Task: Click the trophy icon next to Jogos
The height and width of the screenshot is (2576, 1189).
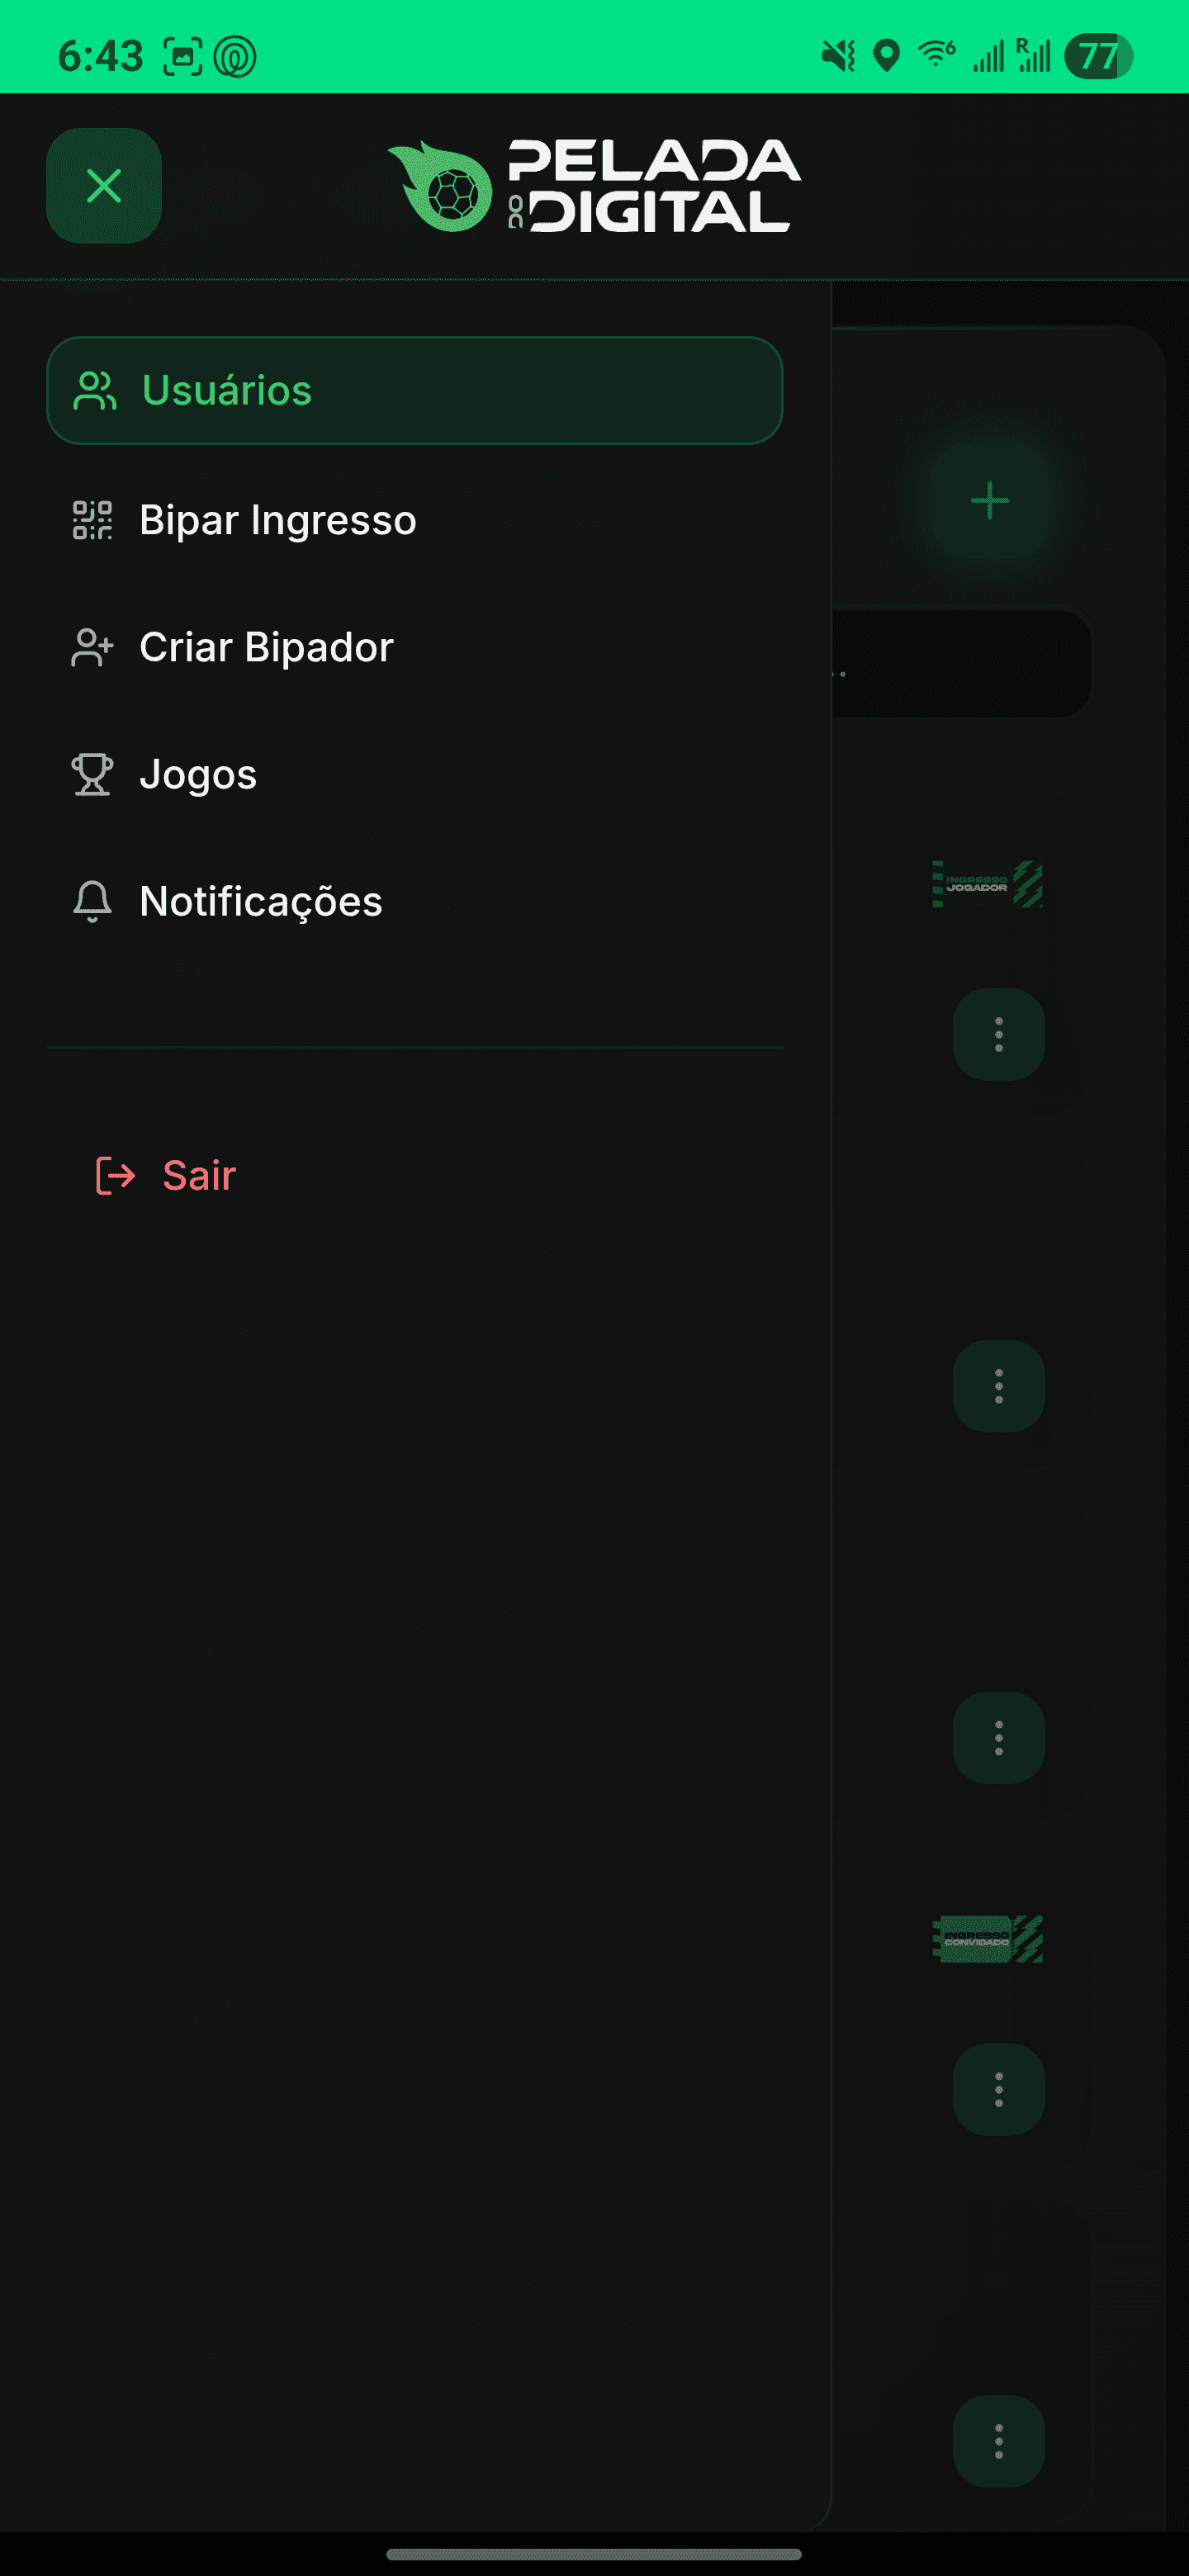Action: click(x=92, y=774)
